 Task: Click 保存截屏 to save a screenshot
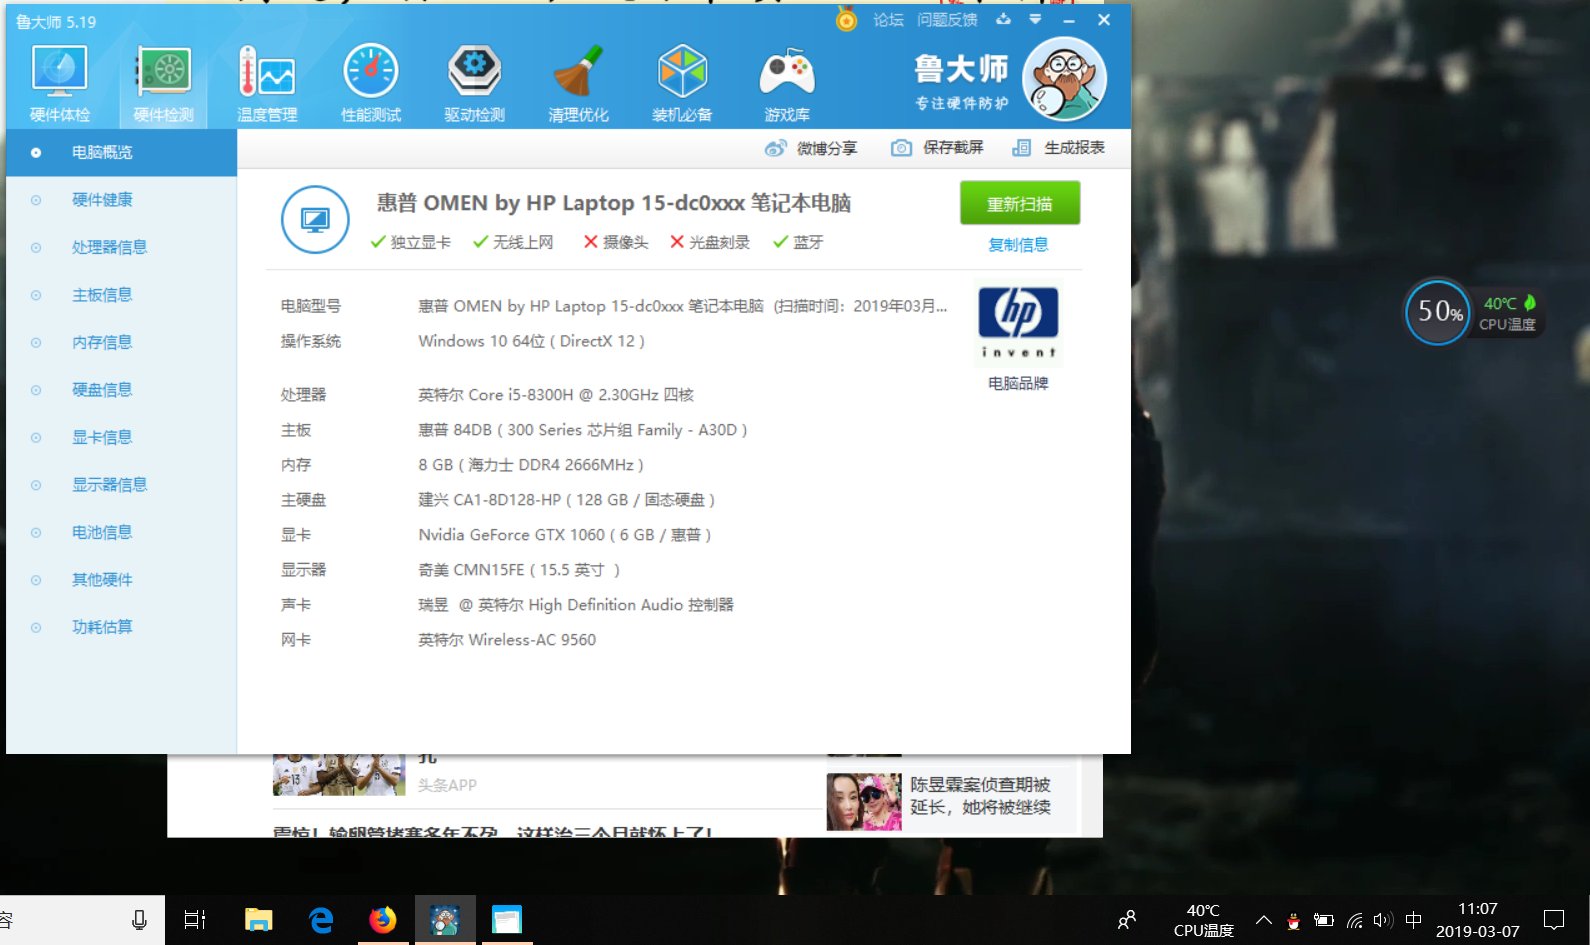(x=937, y=148)
